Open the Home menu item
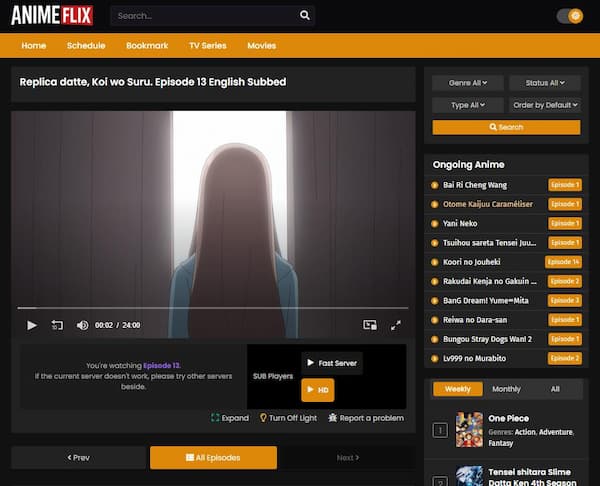600x486 pixels. click(34, 46)
